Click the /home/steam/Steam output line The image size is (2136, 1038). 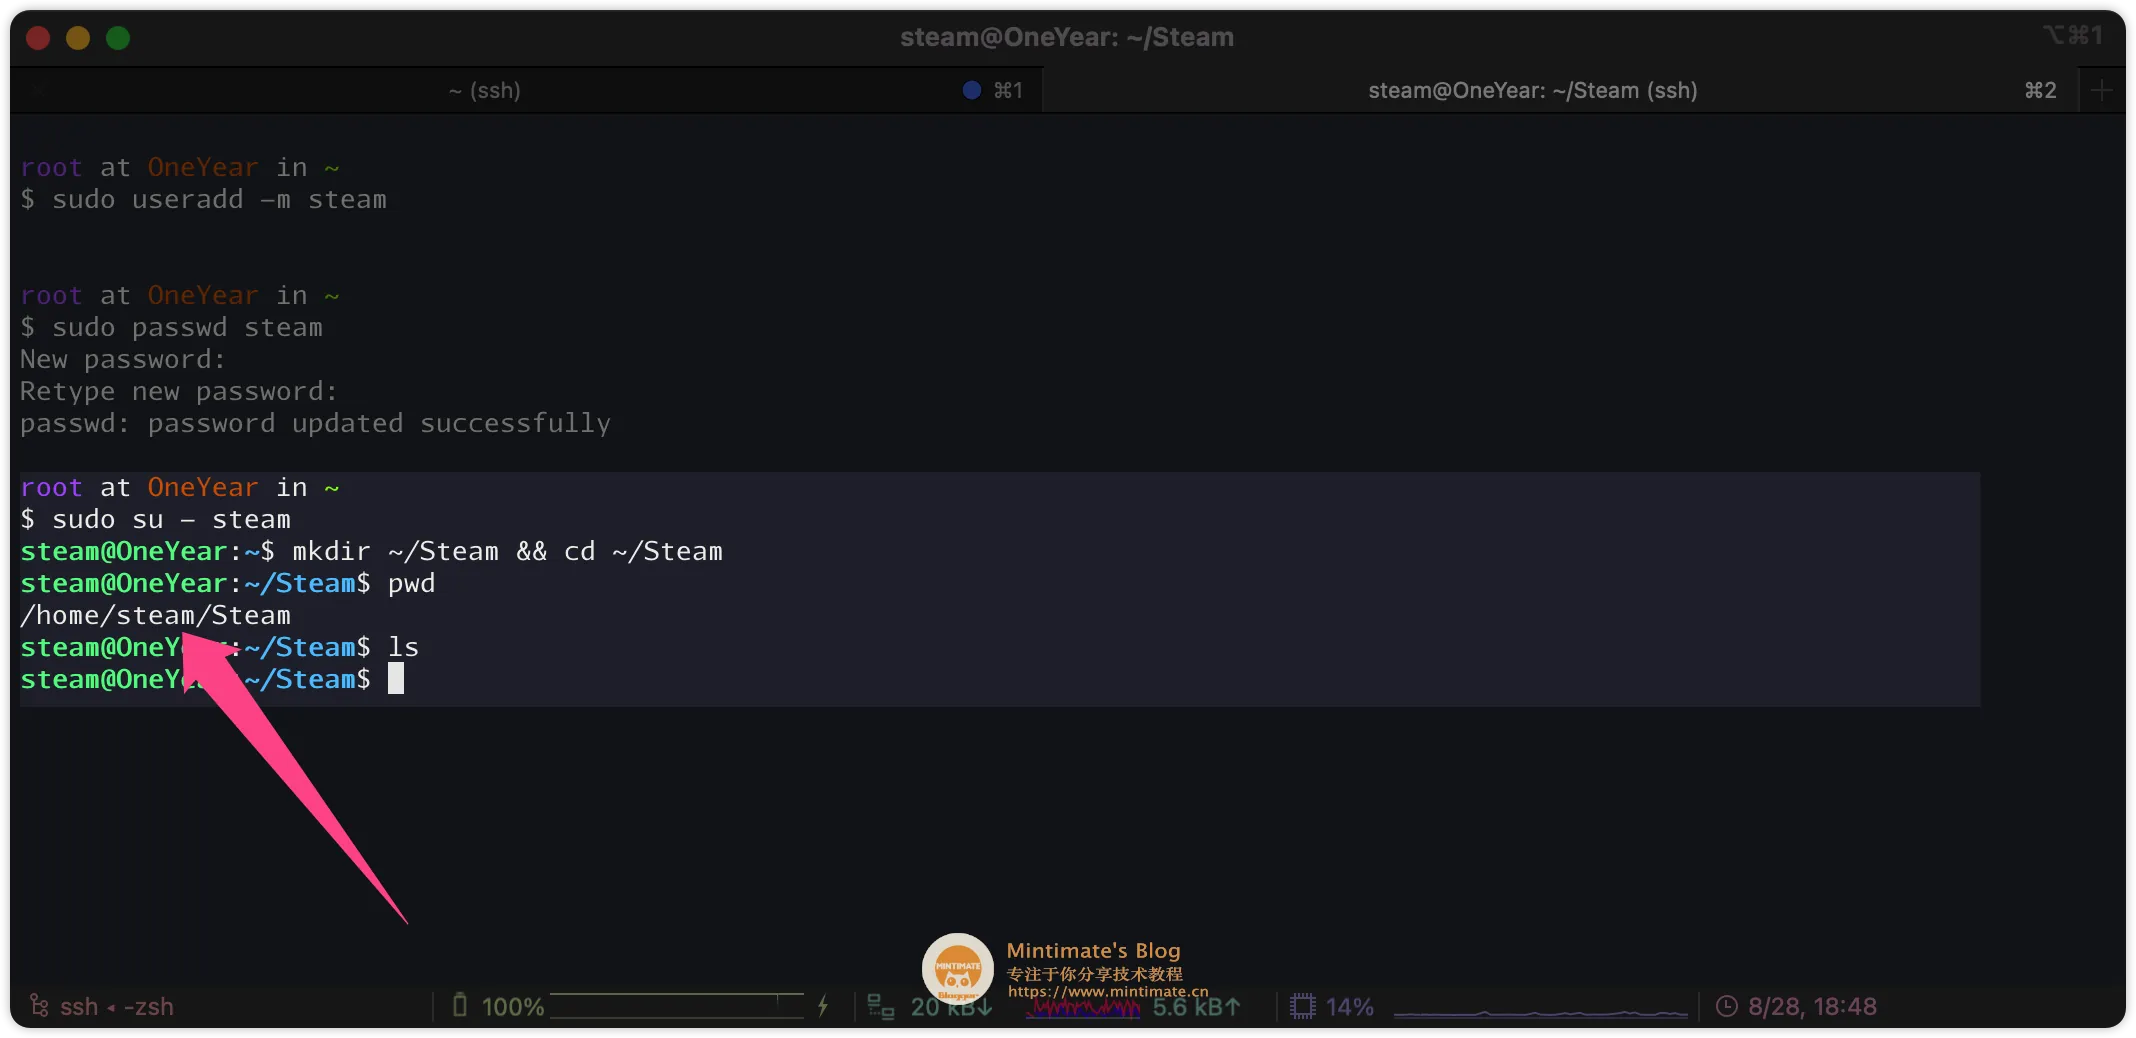click(156, 615)
